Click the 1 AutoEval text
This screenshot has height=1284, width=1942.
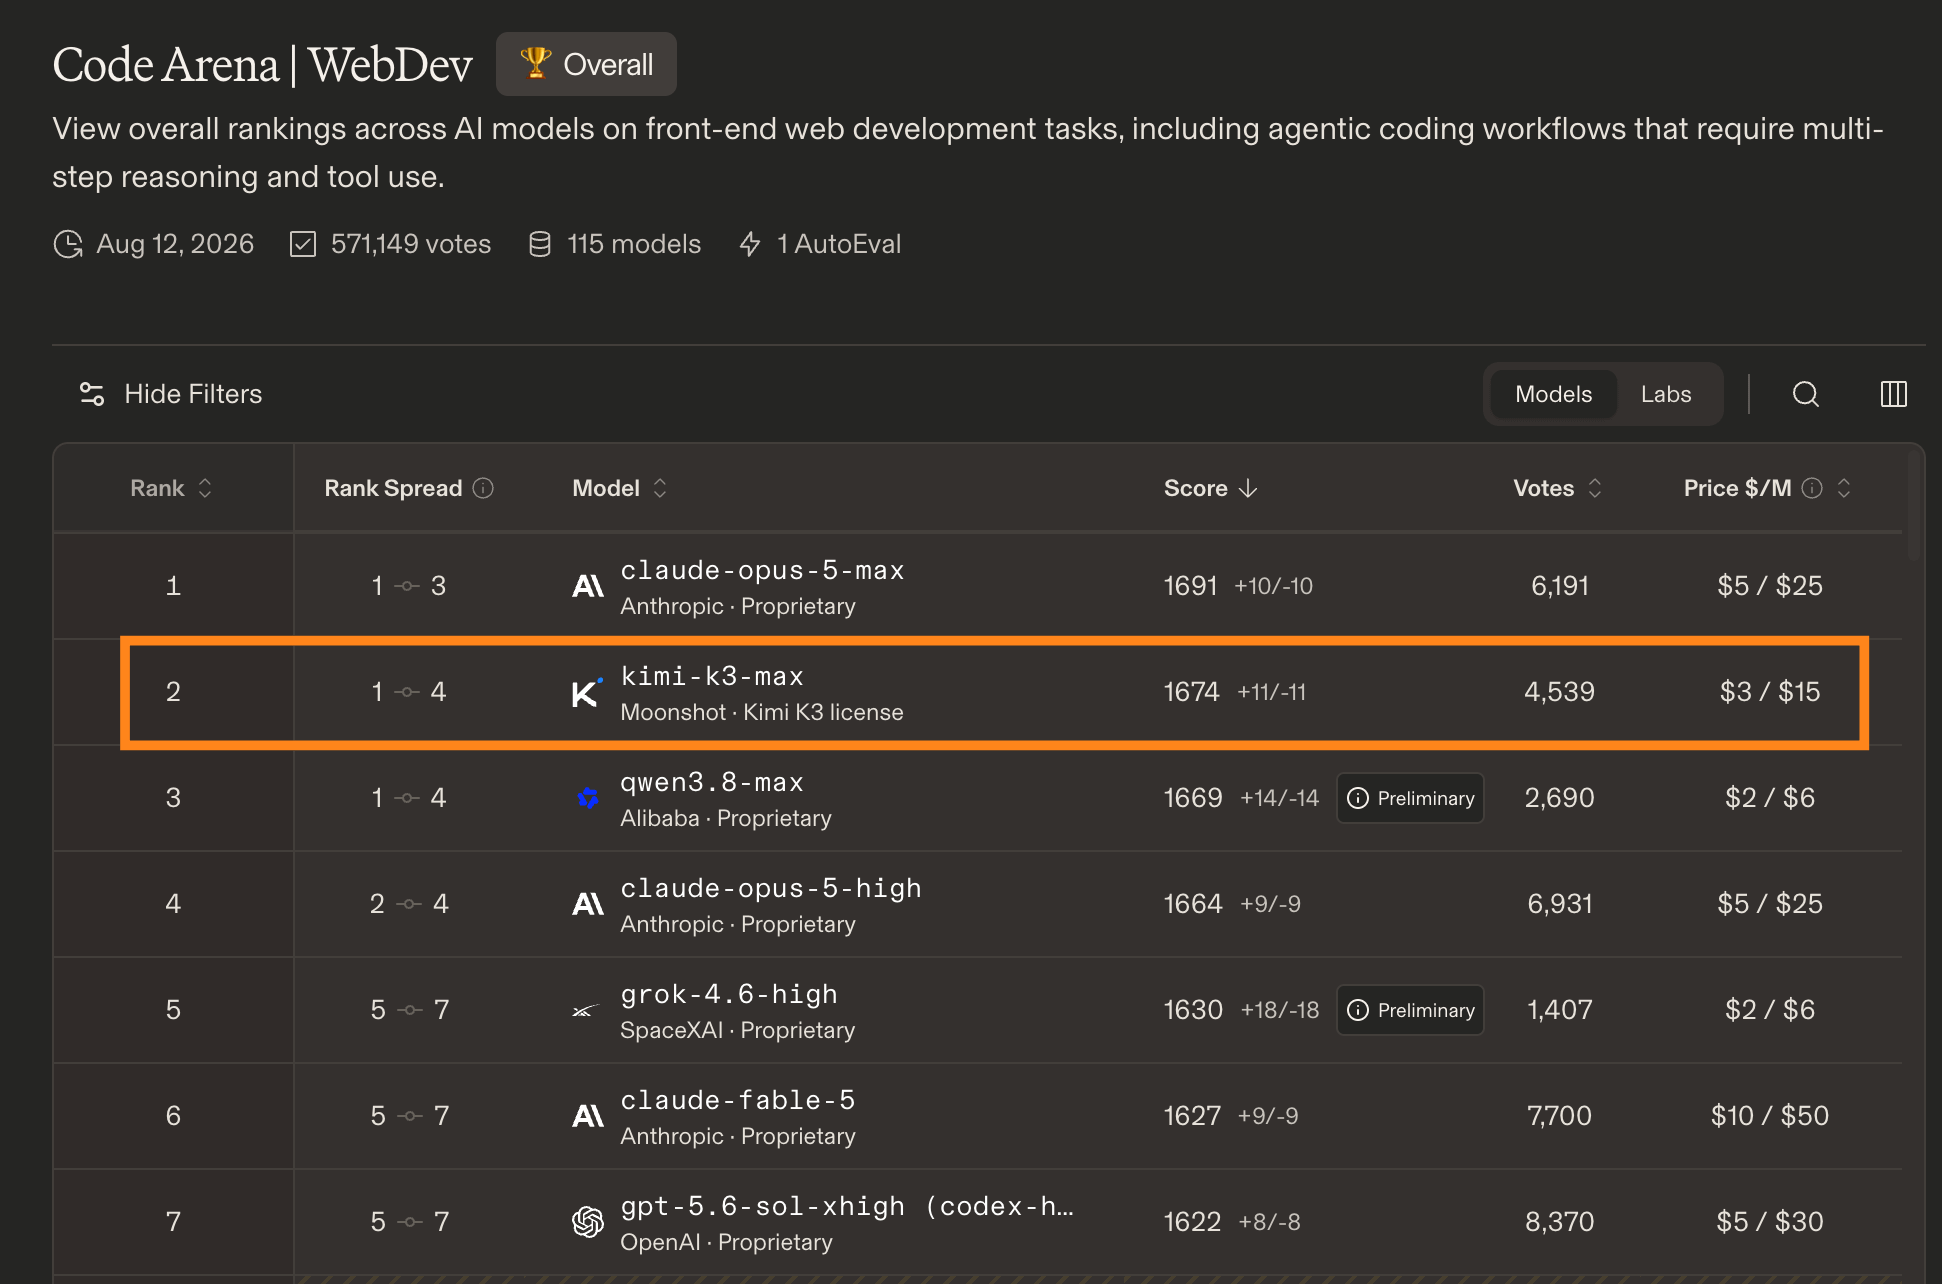pyautogui.click(x=839, y=244)
